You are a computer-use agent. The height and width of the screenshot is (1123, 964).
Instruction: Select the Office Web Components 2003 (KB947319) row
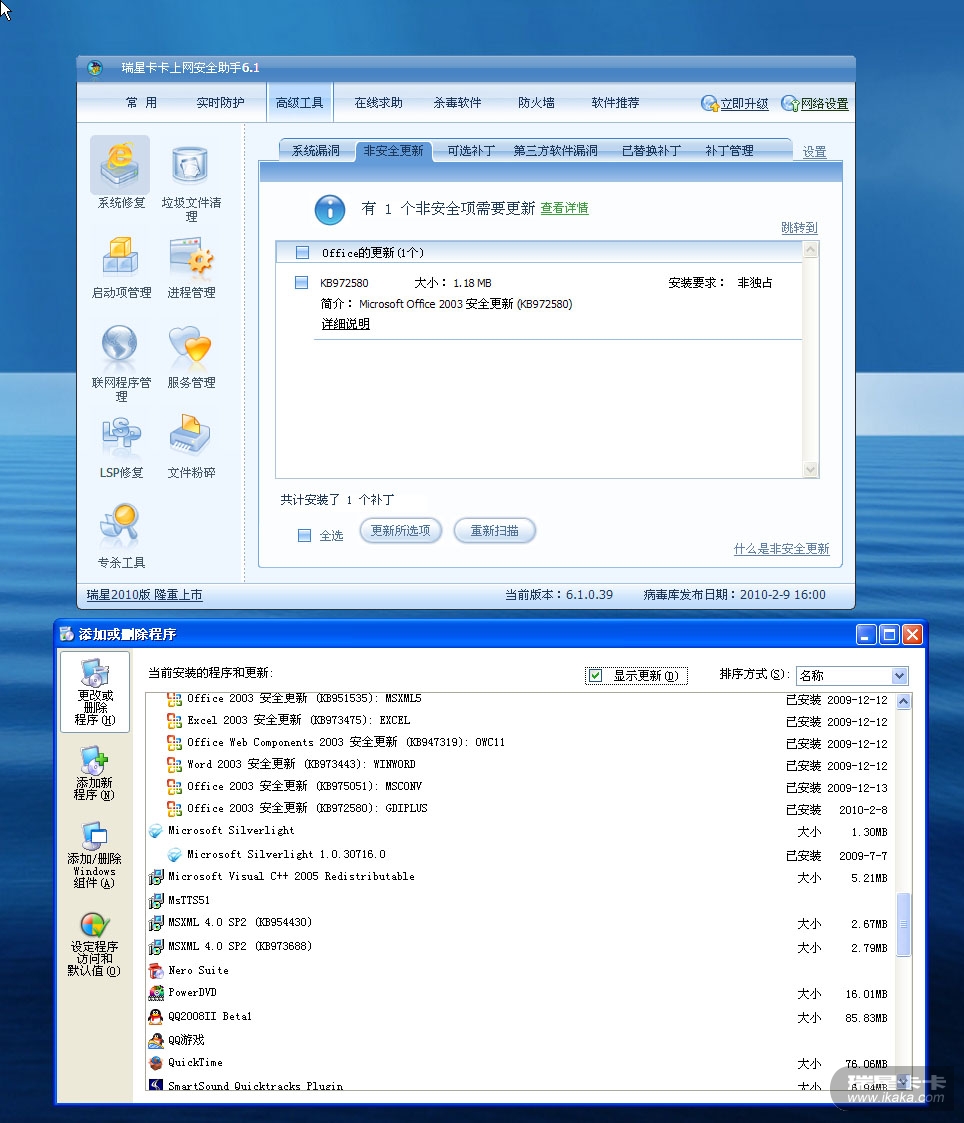(520, 743)
